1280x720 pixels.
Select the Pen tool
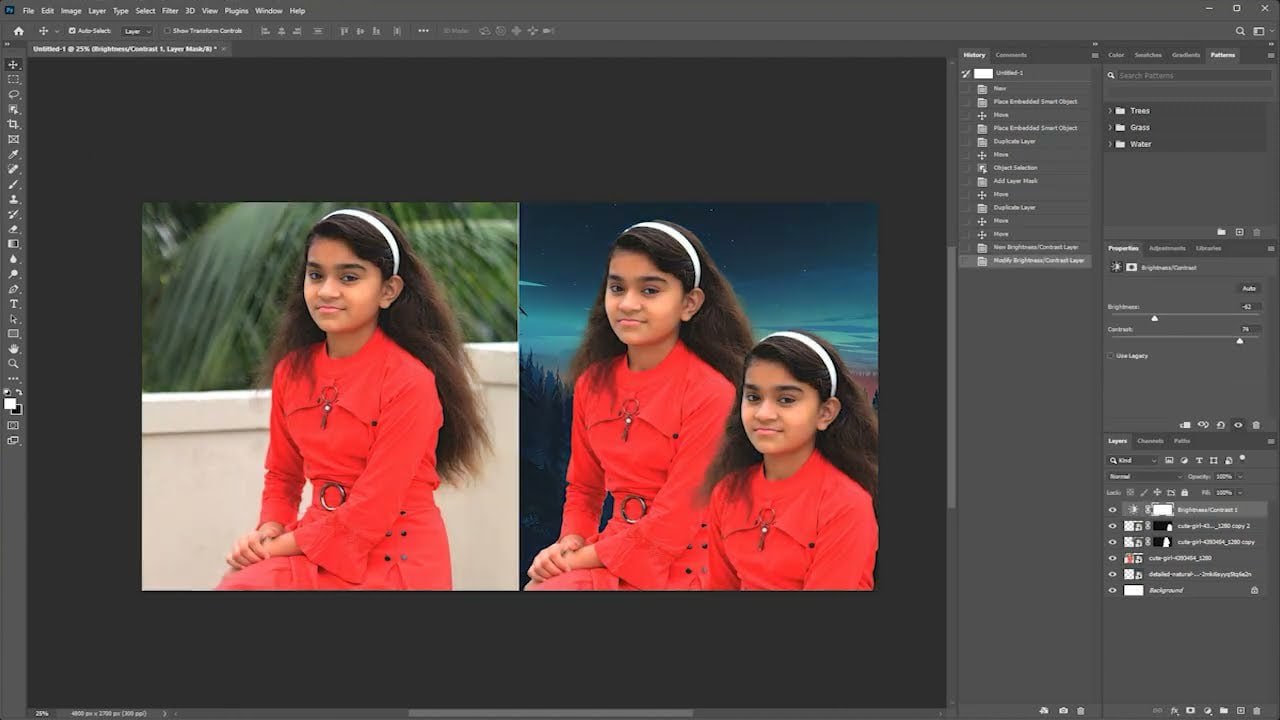(13, 289)
